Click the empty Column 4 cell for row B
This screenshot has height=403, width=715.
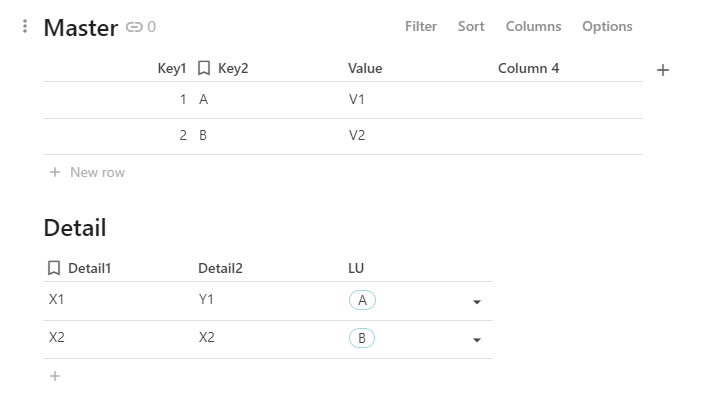pos(567,136)
